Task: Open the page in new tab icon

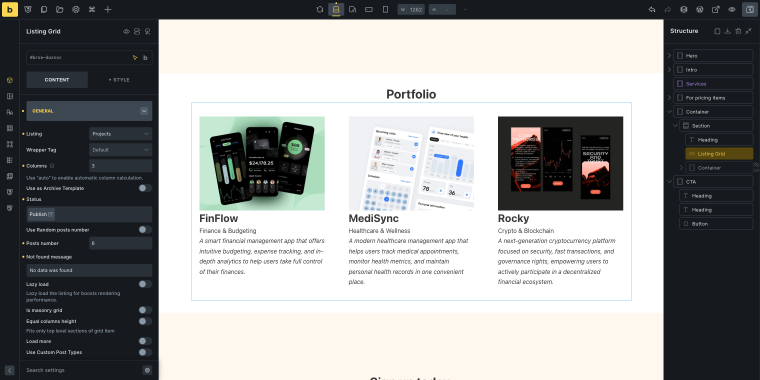Action: coord(715,9)
